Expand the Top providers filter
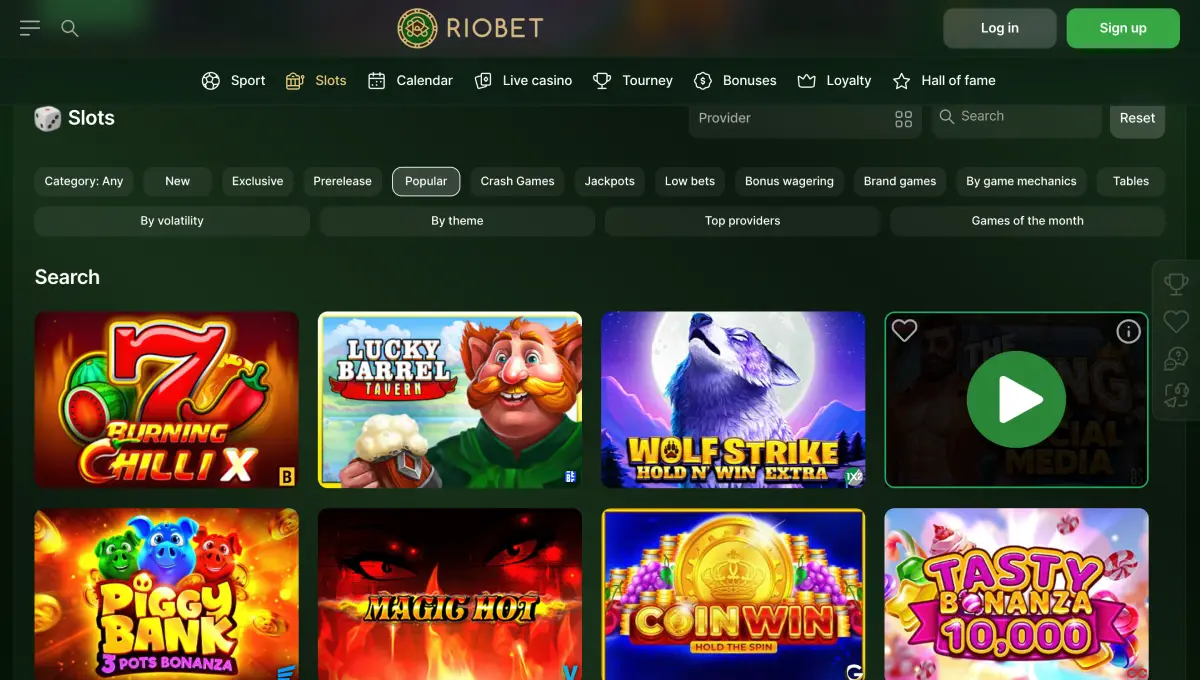Viewport: 1200px width, 680px height. pyautogui.click(x=742, y=221)
